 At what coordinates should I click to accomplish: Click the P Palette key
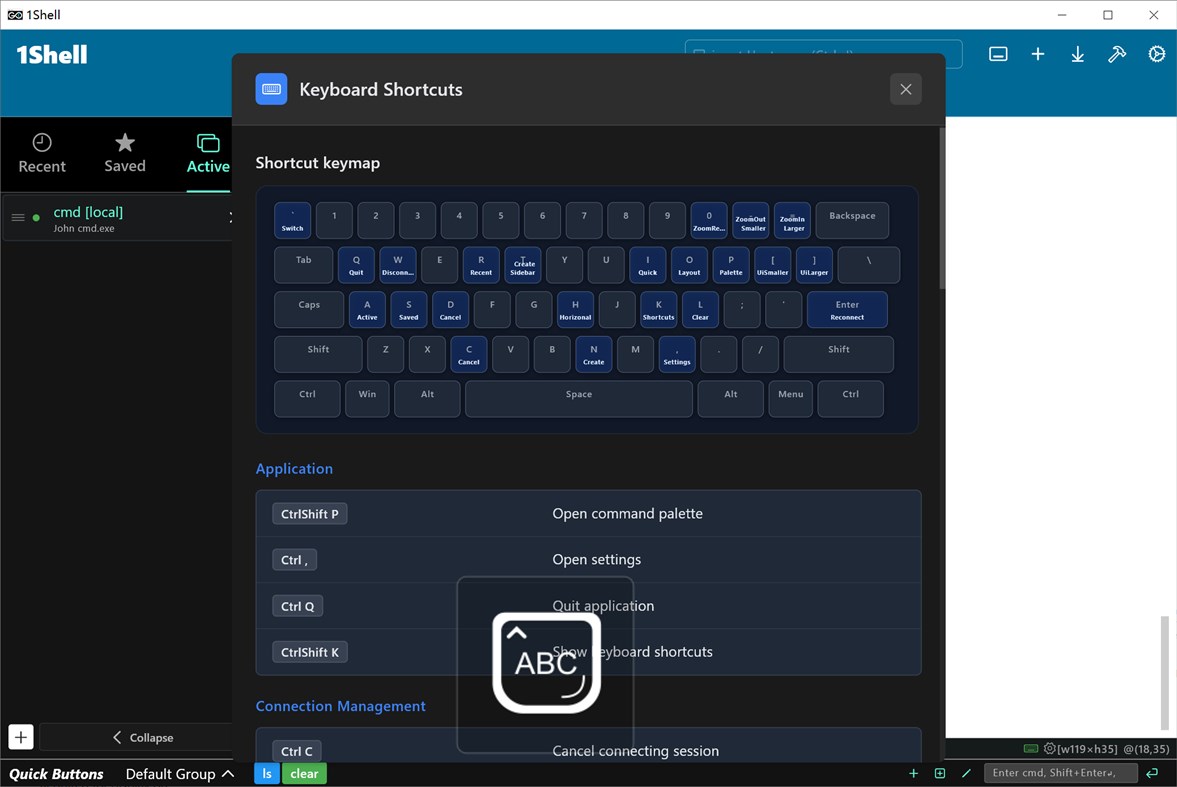[x=730, y=265]
